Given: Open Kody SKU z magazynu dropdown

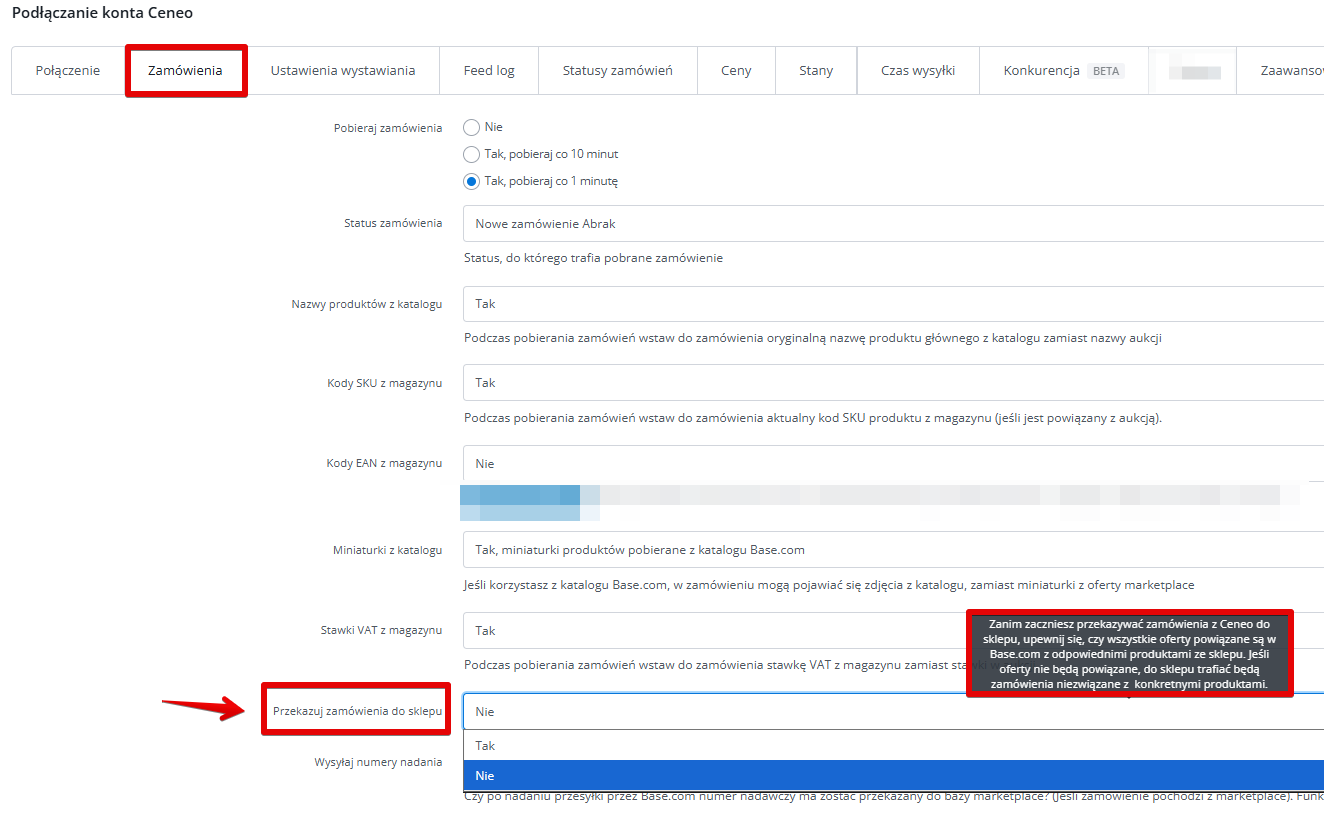Looking at the screenshot, I should tap(892, 383).
